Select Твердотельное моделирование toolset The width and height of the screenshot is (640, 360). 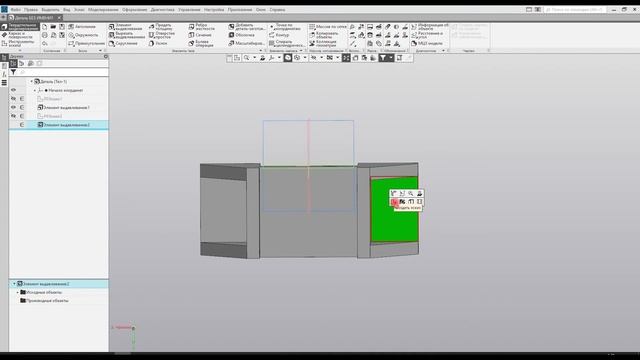pos(20,27)
